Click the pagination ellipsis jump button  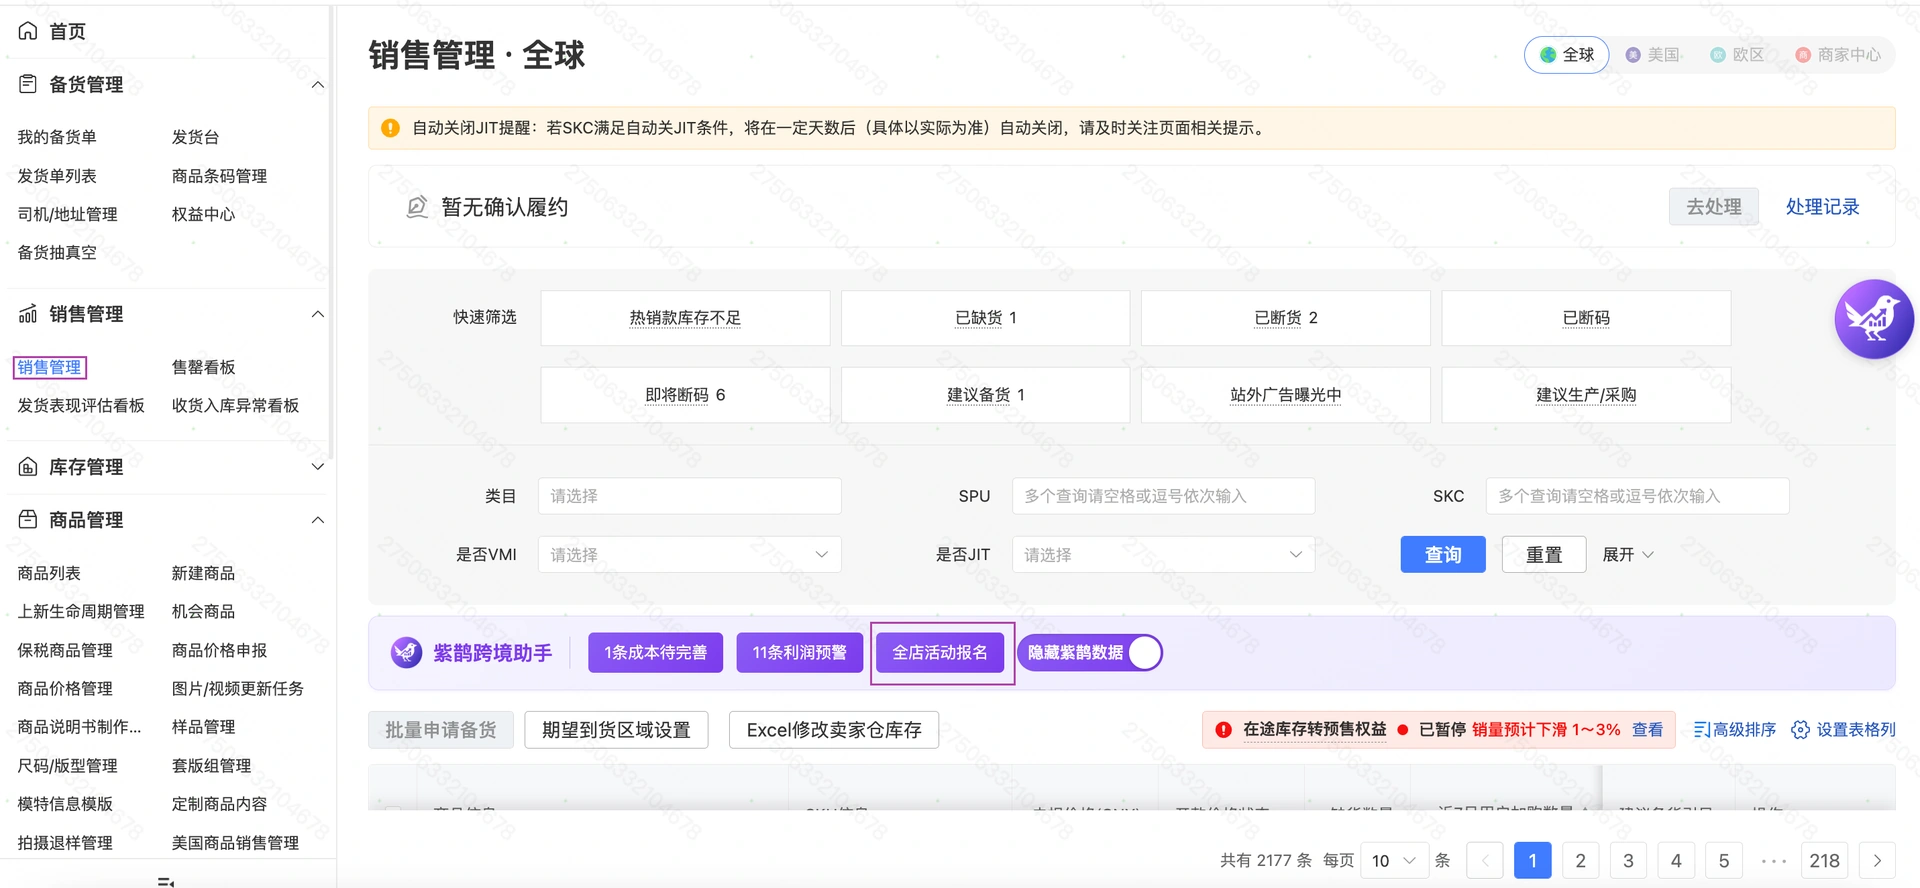[1773, 861]
